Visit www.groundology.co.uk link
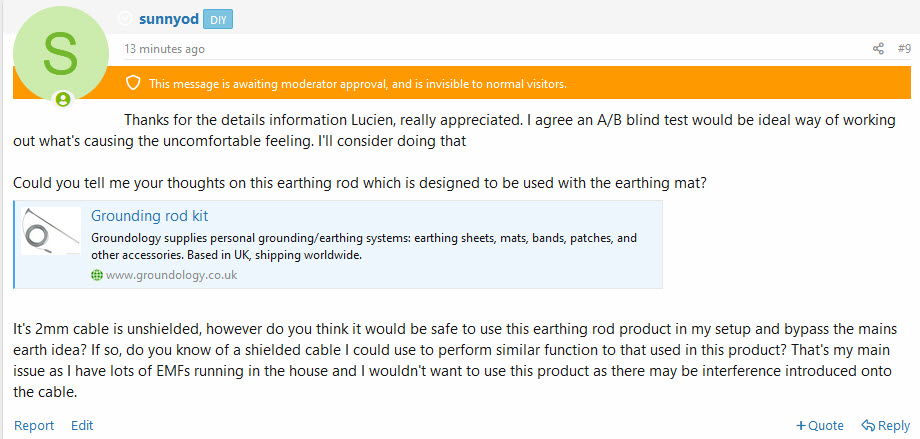 point(171,275)
